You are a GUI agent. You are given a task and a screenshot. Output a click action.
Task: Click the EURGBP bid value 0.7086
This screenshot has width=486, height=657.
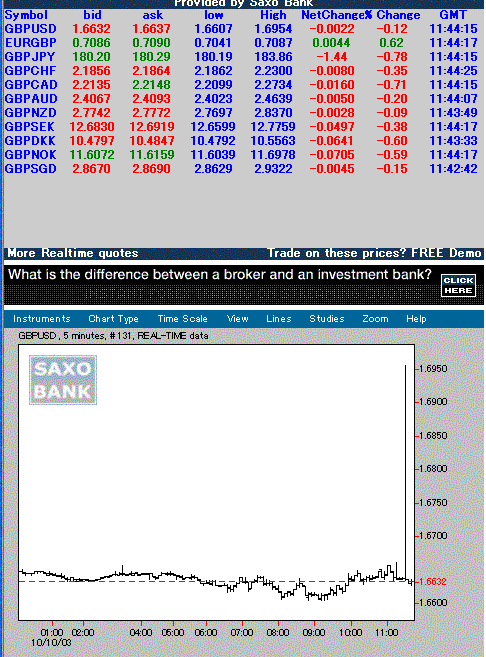click(x=91, y=43)
